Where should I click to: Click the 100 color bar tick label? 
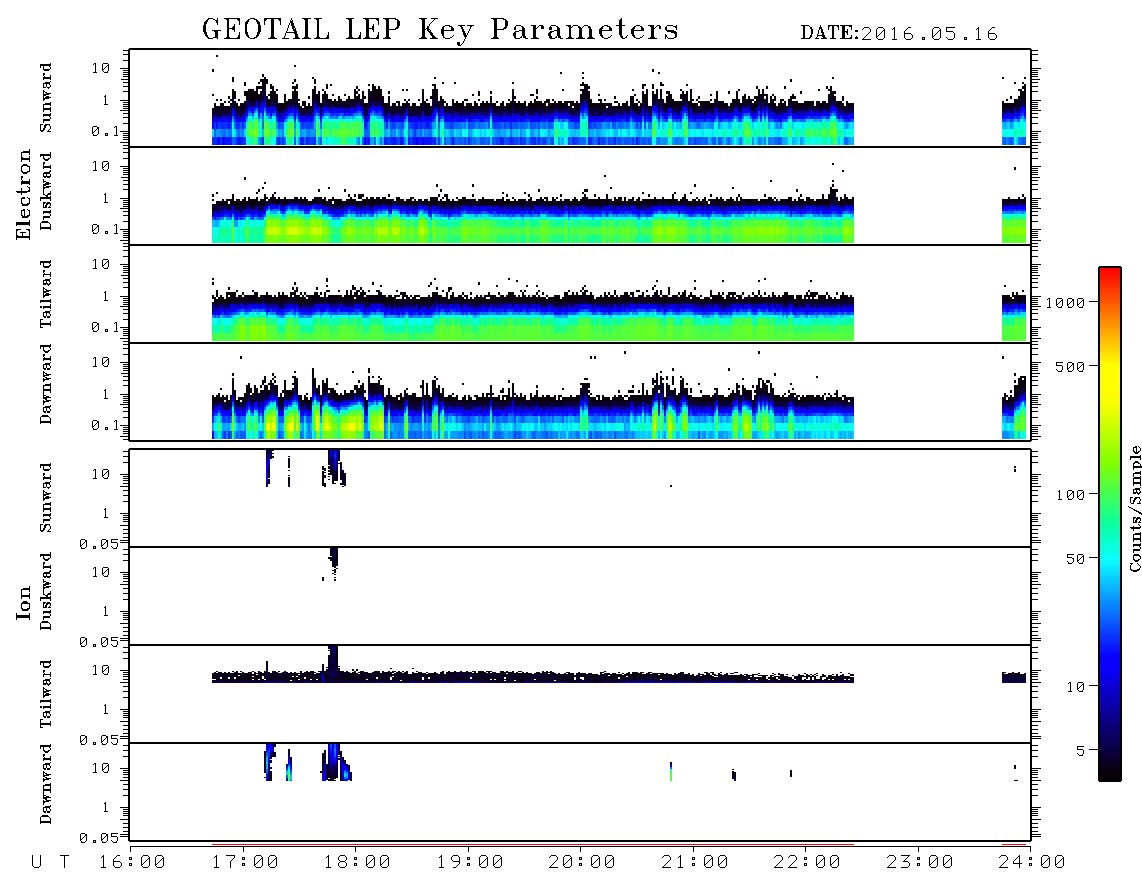tap(1071, 495)
